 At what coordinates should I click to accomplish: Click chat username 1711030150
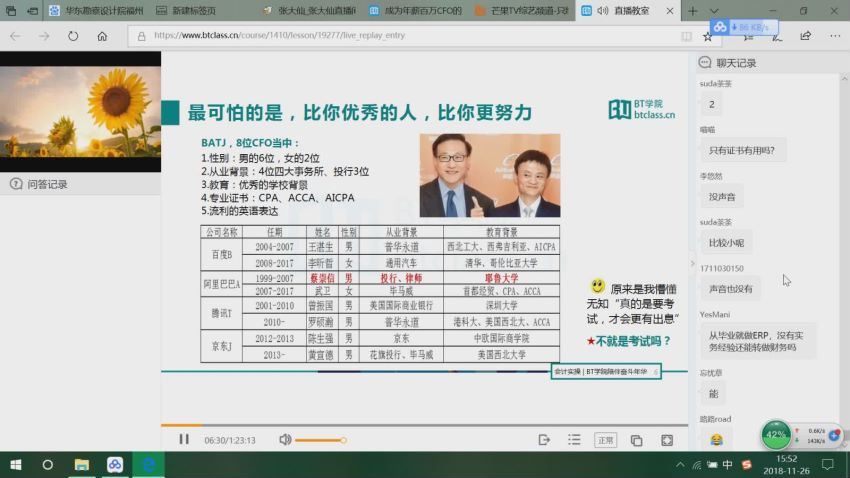pos(722,268)
